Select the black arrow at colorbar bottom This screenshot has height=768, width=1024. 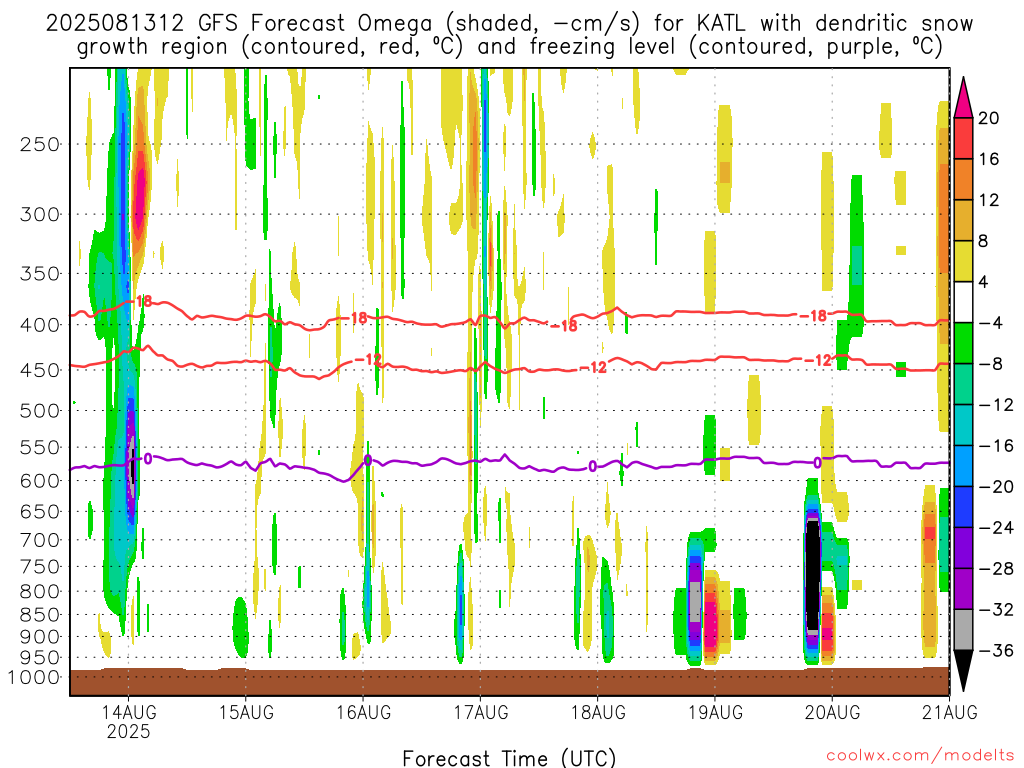963,671
